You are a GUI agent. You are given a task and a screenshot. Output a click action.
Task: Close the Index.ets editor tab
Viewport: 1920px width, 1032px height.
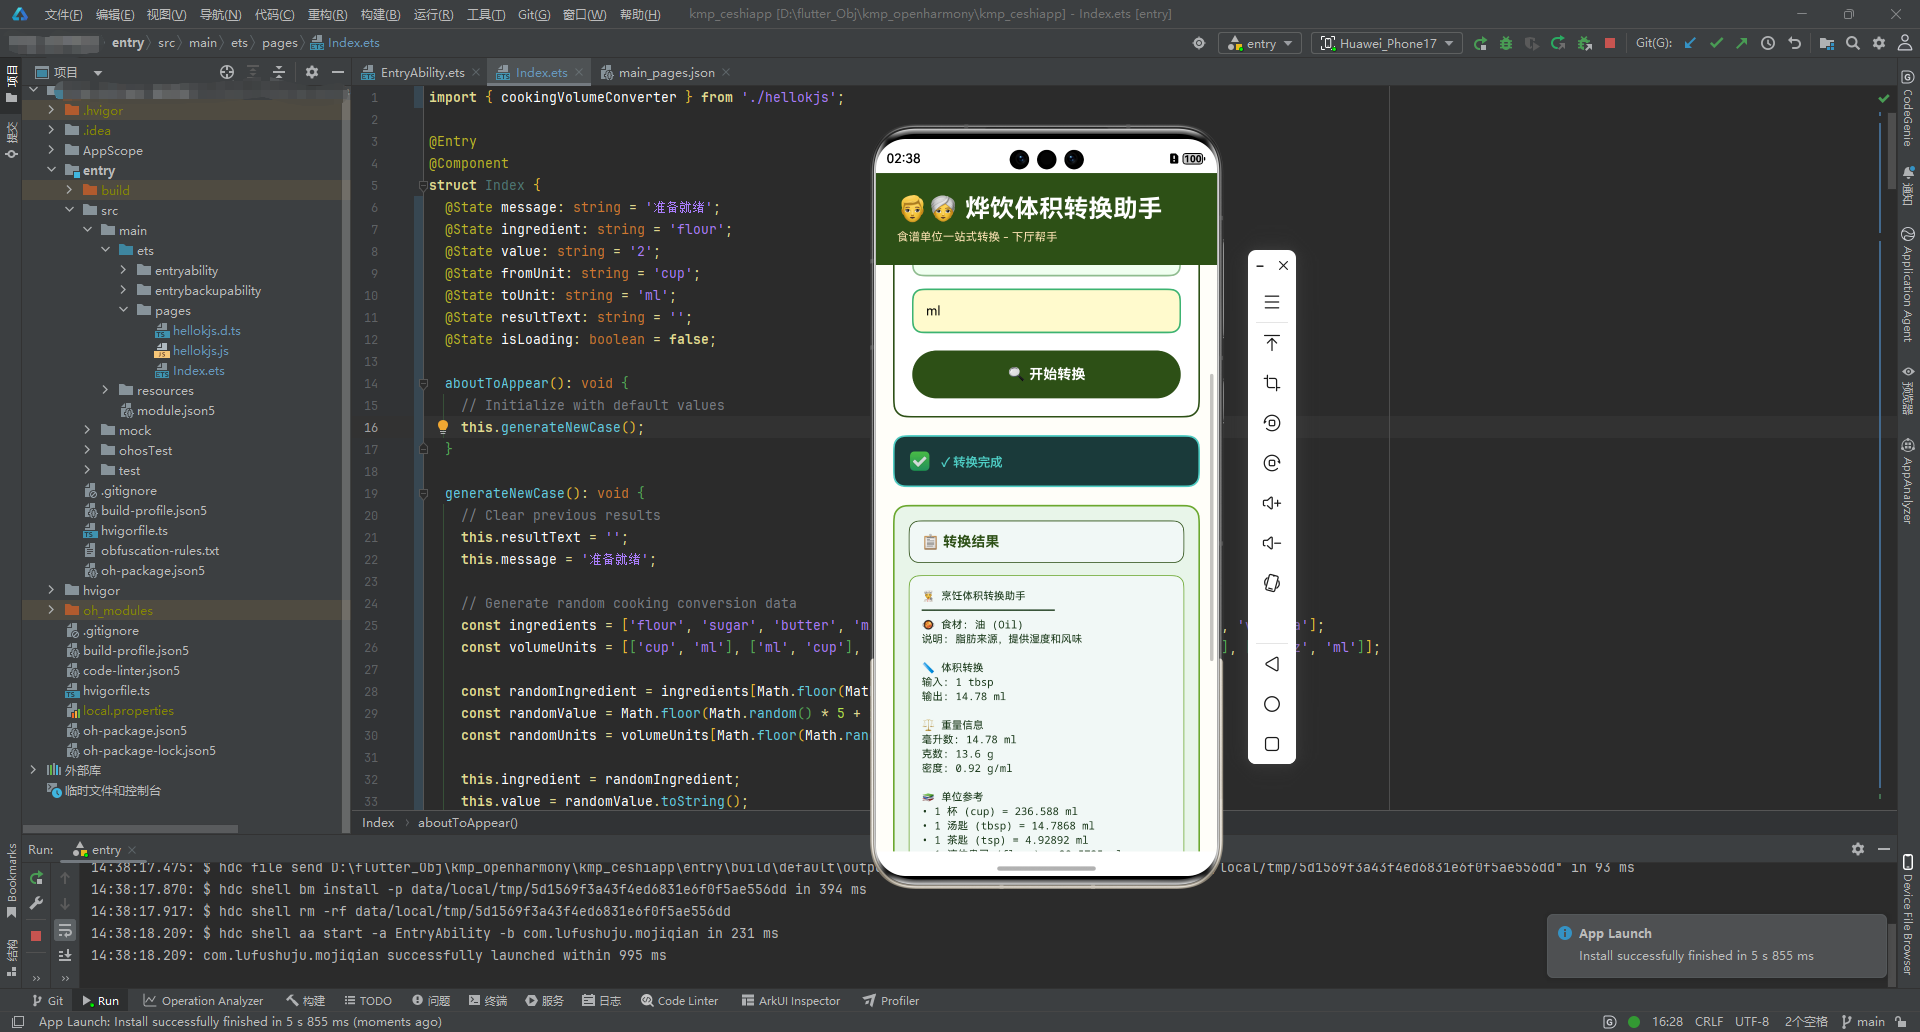(579, 72)
